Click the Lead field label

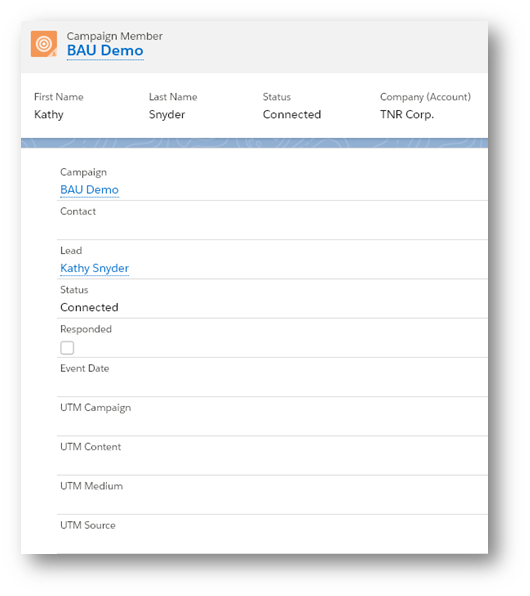71,250
